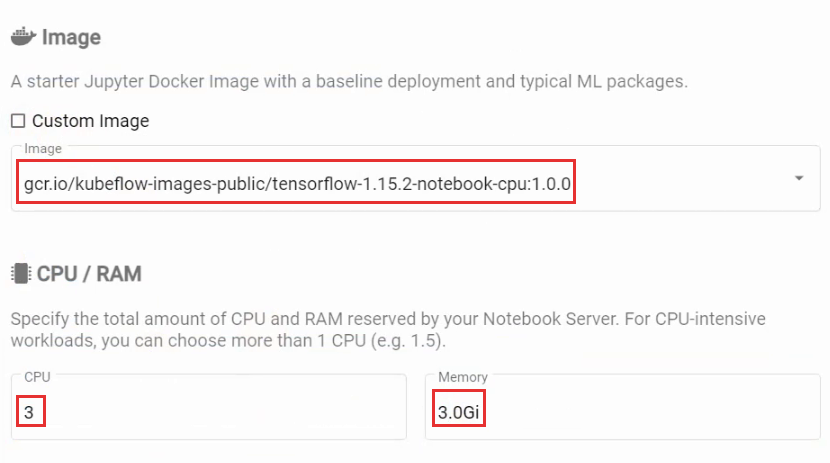Image resolution: width=830 pixels, height=463 pixels.
Task: Click the starter Jupyter Docker Image description
Action: [x=349, y=81]
